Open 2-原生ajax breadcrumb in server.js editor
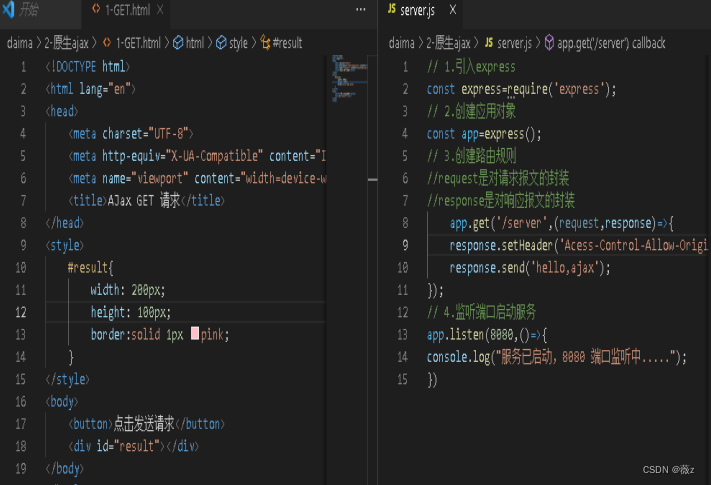Screen dimensions: 711x485 point(448,43)
